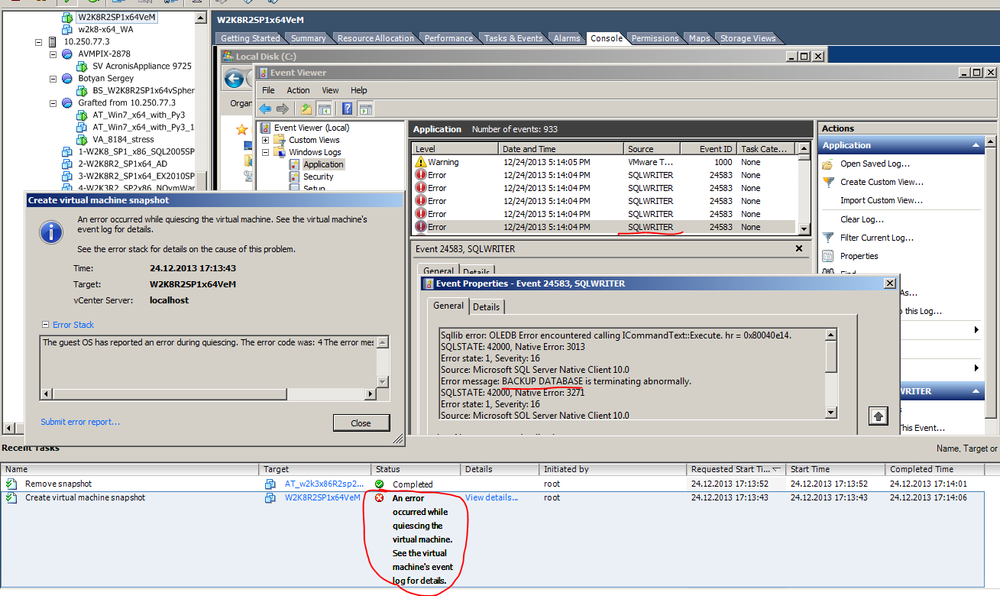Click the Remove snapshot task icon
The image size is (1000, 596).
tap(11, 484)
